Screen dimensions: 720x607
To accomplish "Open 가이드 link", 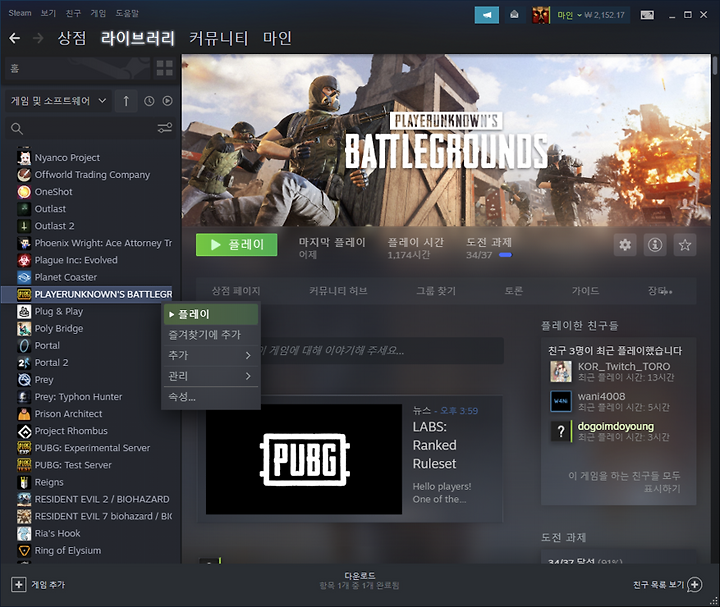I will [585, 291].
